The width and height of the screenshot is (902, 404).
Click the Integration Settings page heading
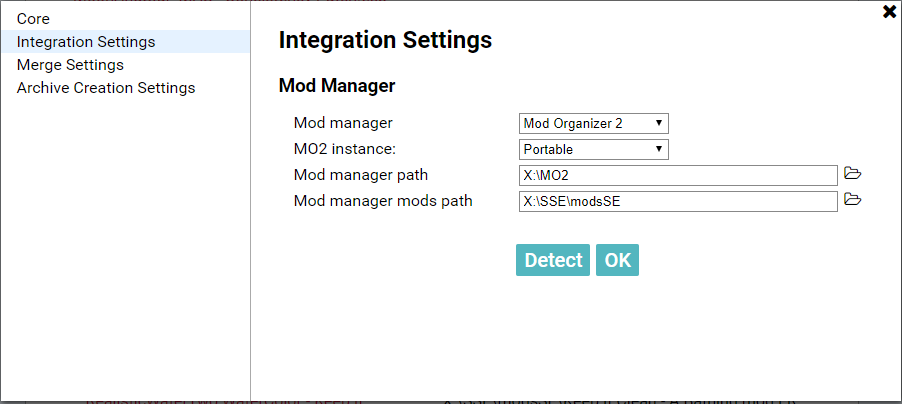385,40
